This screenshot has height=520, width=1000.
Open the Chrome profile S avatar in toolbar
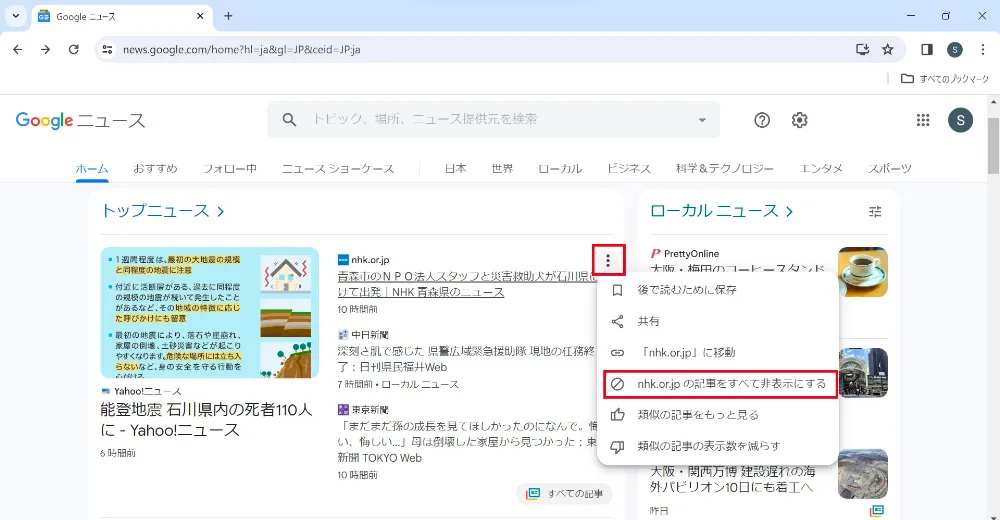[955, 49]
